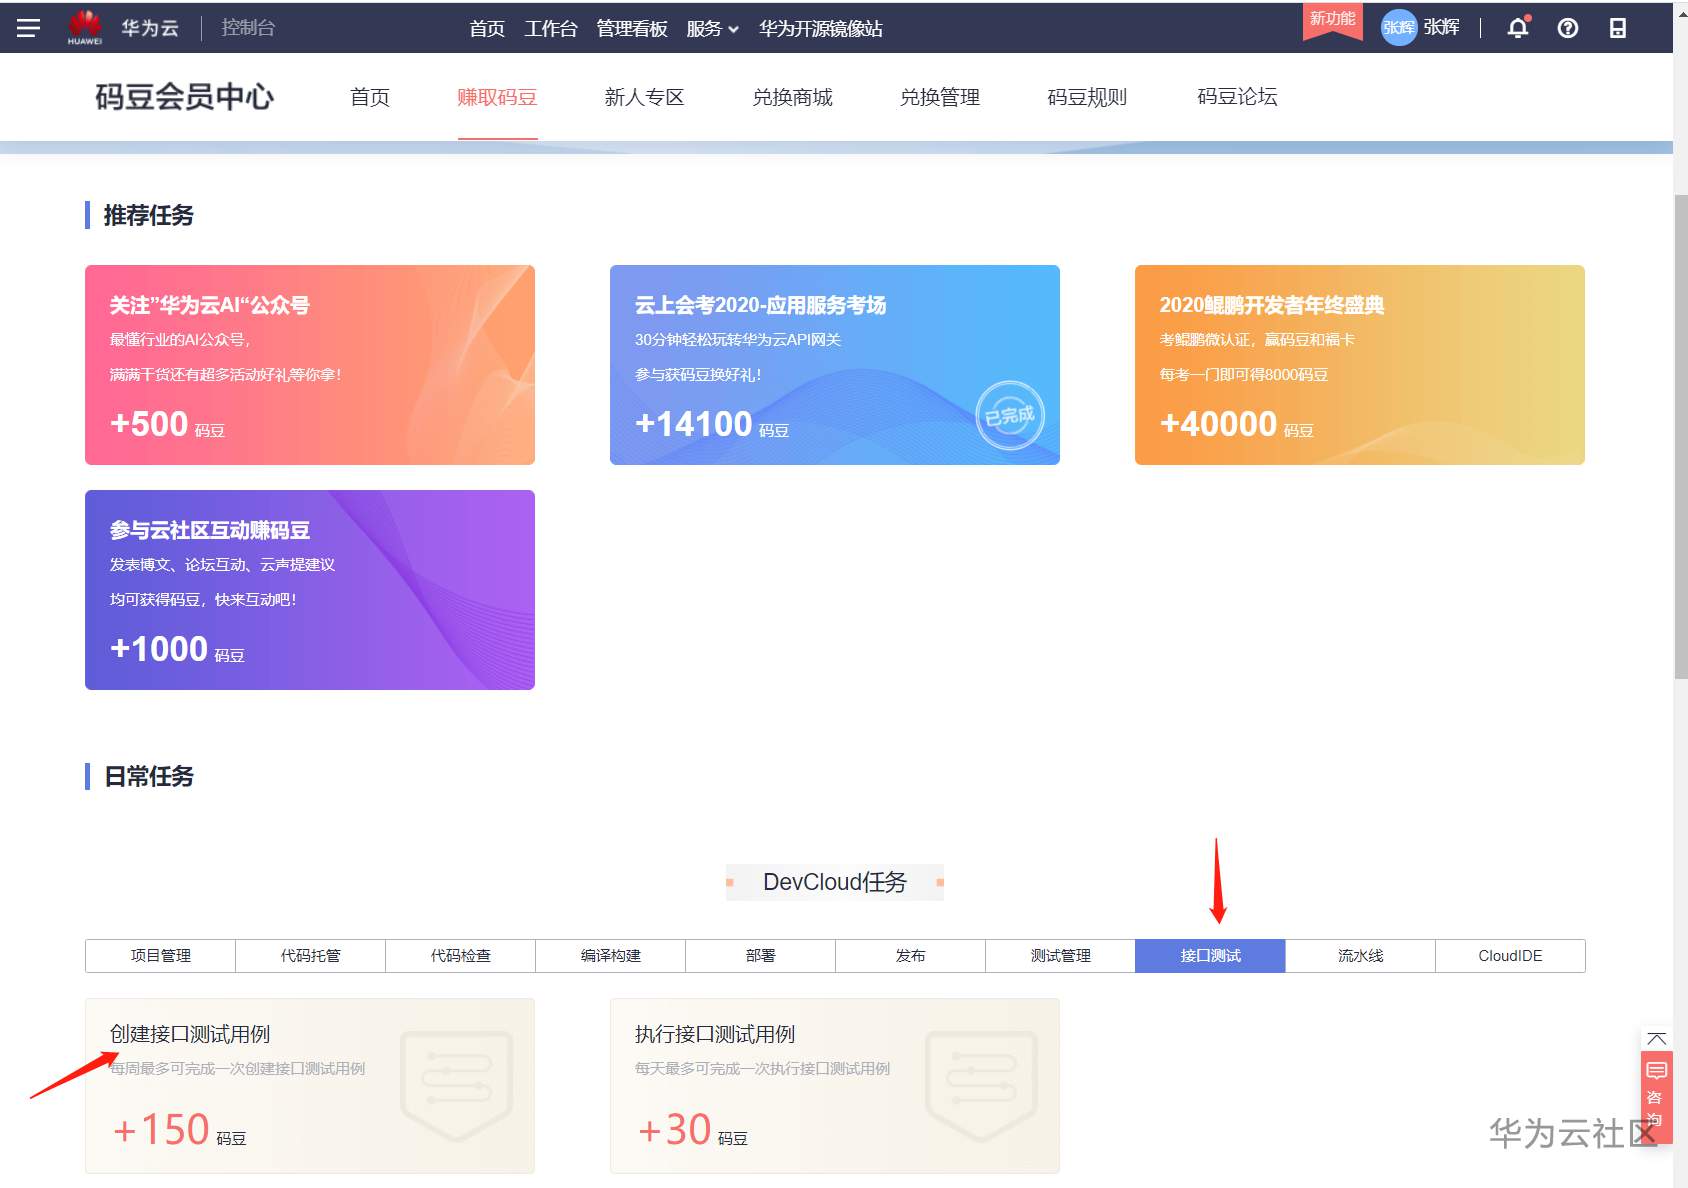1688x1188 pixels.
Task: Select the 代码检查 DevCloud tab
Action: (x=460, y=956)
